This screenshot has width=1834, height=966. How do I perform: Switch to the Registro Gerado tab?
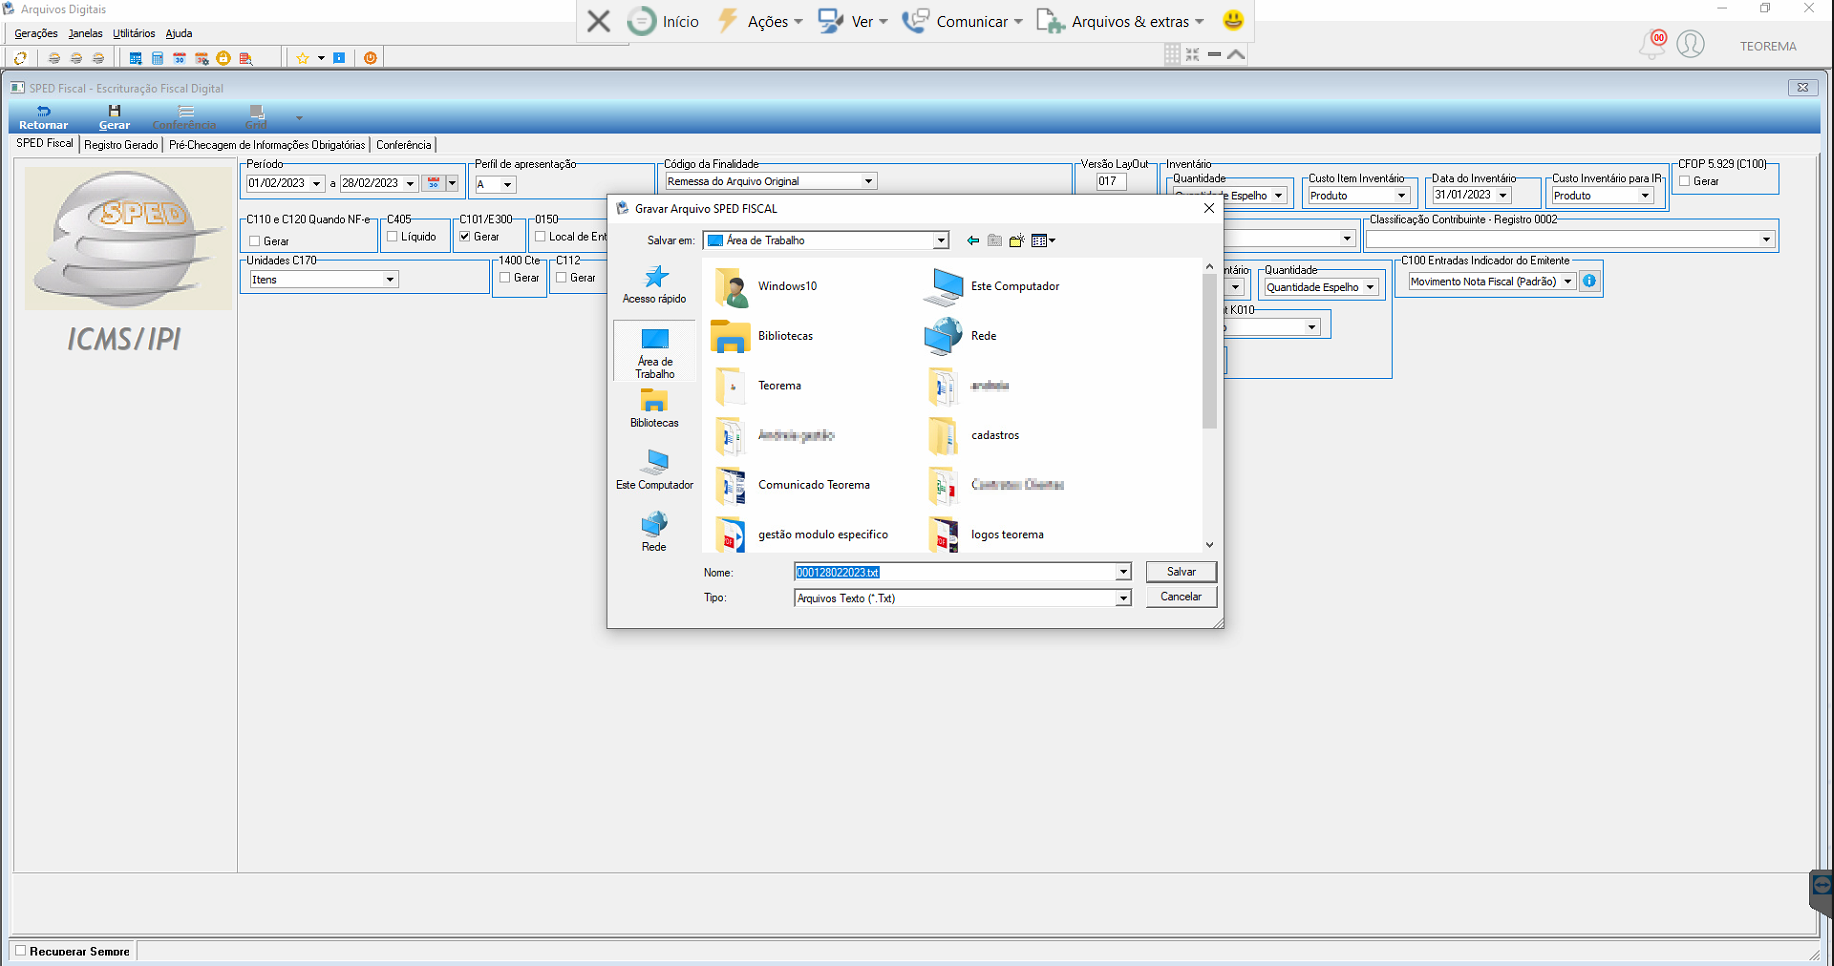pos(121,145)
